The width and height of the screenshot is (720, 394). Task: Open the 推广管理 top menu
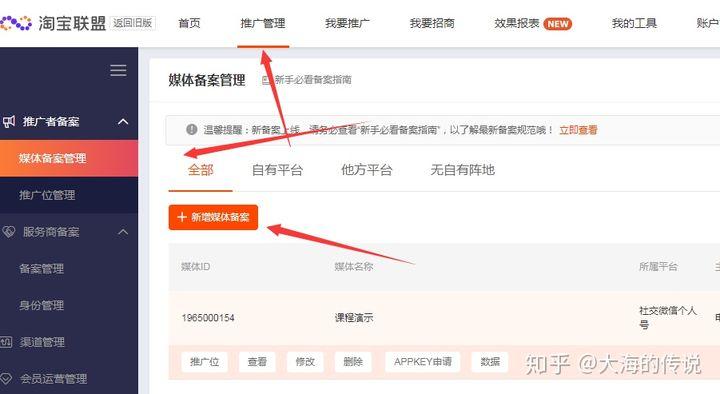[x=263, y=23]
